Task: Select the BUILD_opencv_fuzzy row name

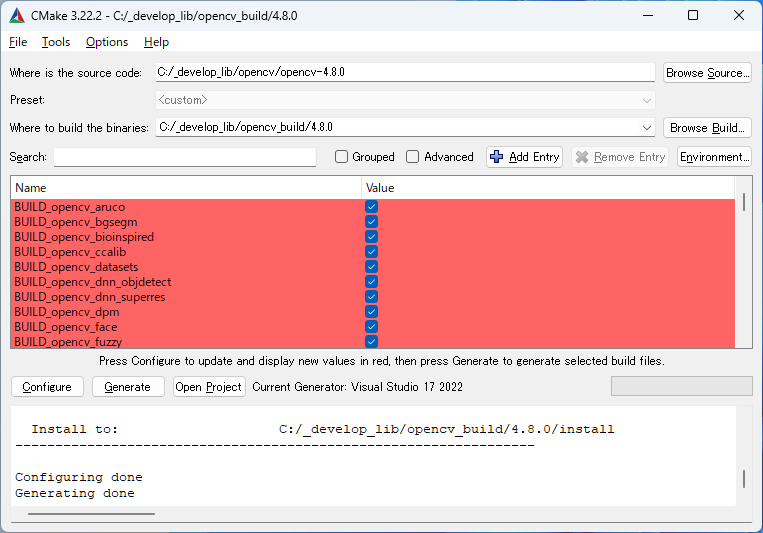Action: click(x=68, y=342)
